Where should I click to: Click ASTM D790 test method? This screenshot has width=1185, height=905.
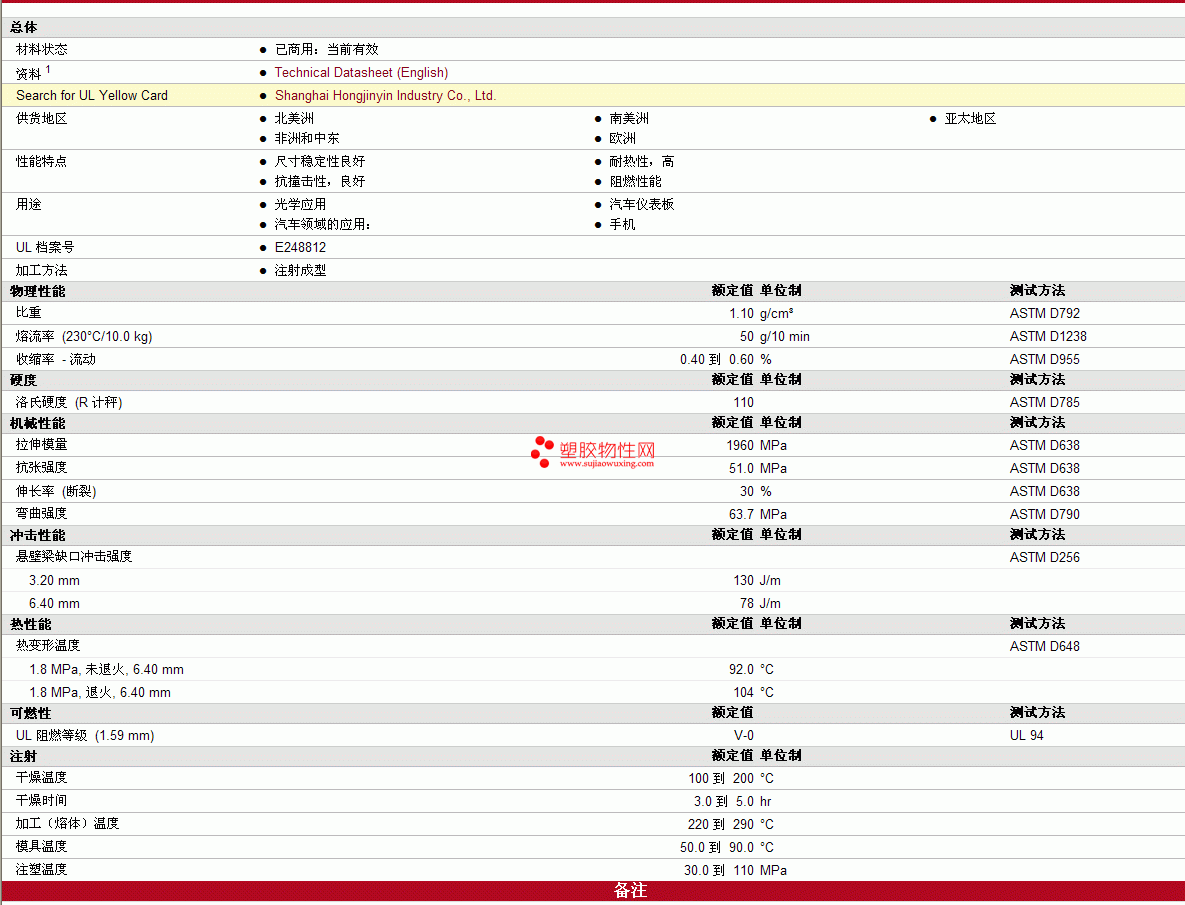click(1044, 514)
